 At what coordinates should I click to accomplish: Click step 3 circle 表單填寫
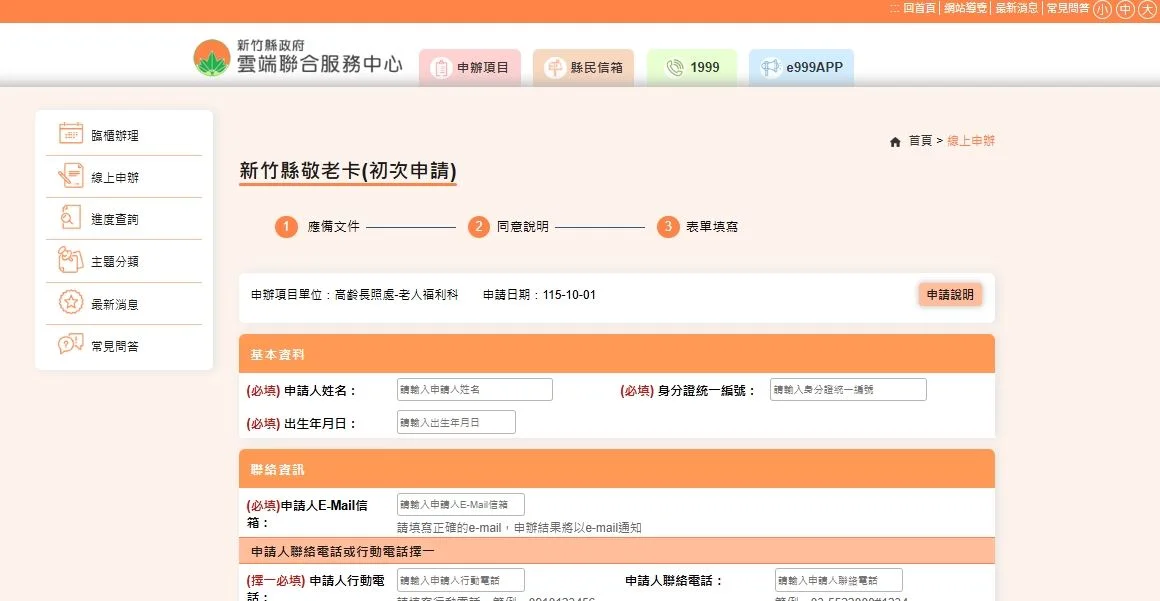(x=668, y=226)
